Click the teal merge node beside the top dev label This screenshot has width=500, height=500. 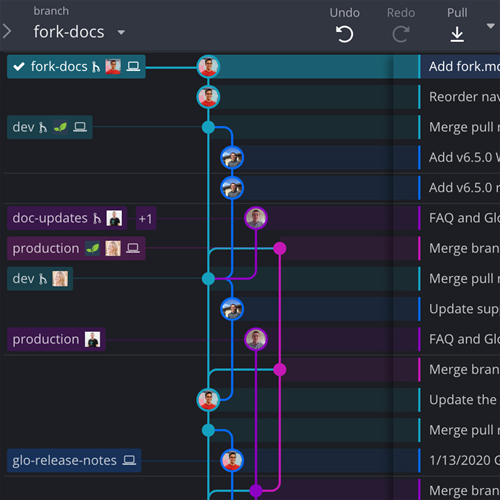click(208, 127)
